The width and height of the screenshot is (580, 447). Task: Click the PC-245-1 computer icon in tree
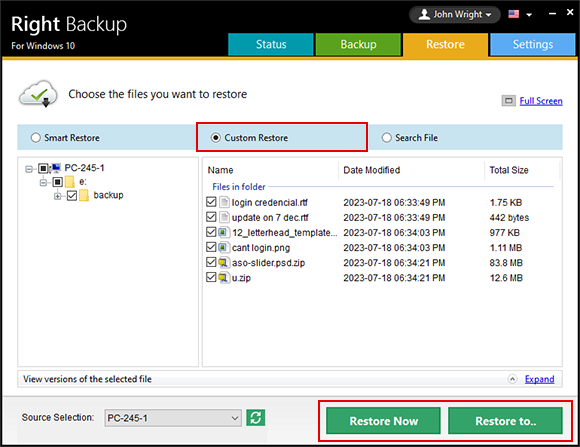point(56,168)
